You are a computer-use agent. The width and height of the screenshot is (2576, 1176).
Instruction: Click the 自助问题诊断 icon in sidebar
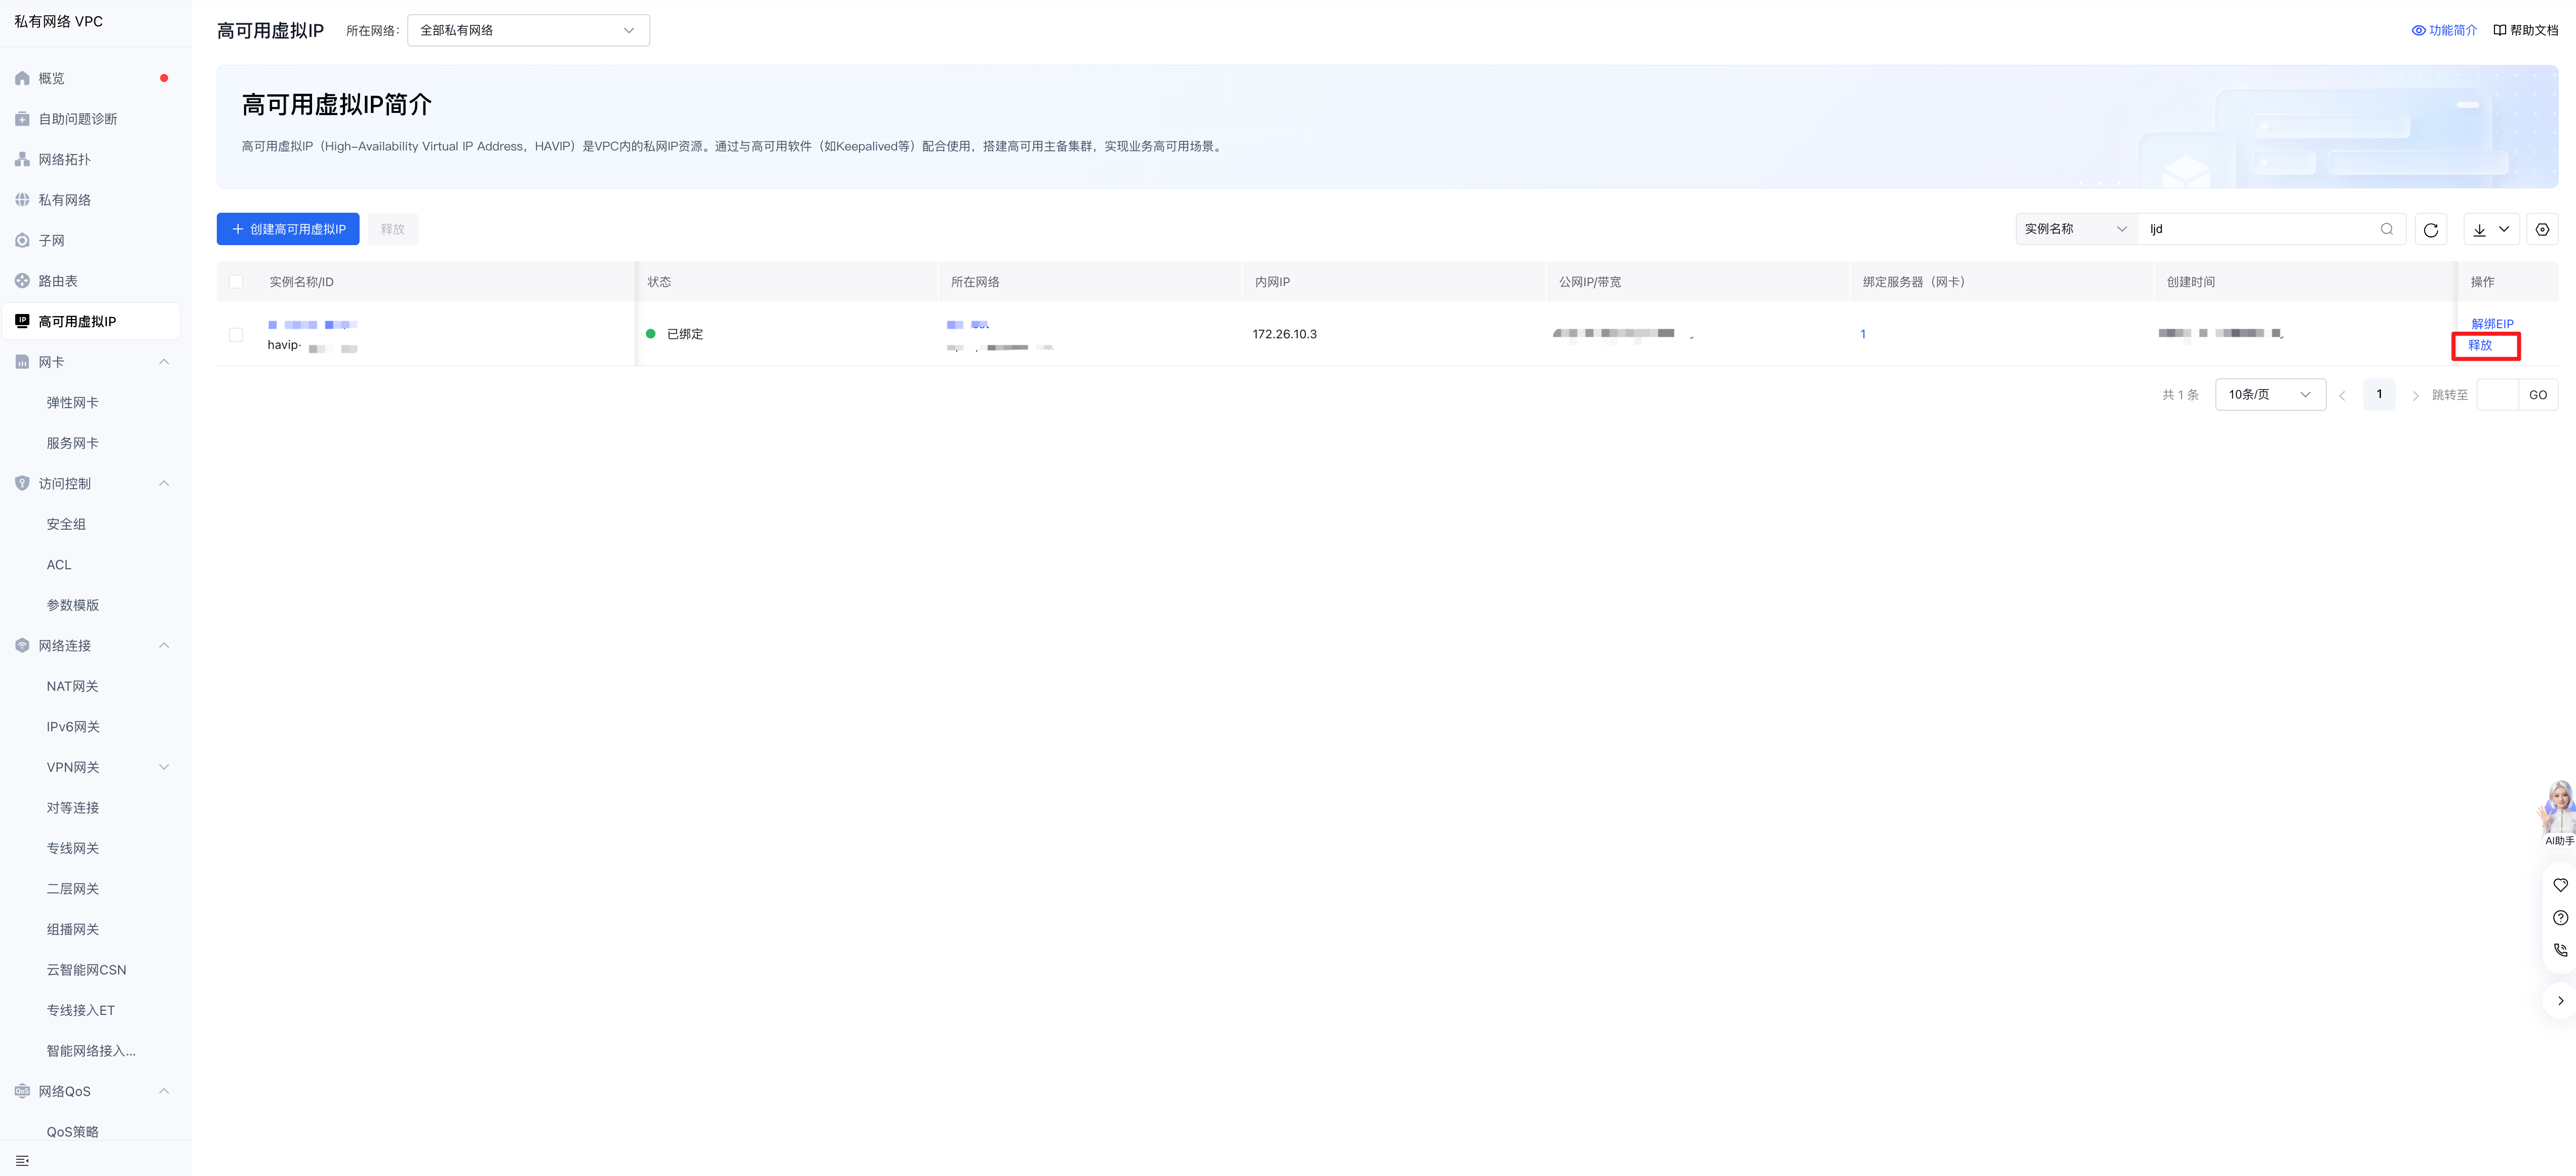tap(22, 119)
